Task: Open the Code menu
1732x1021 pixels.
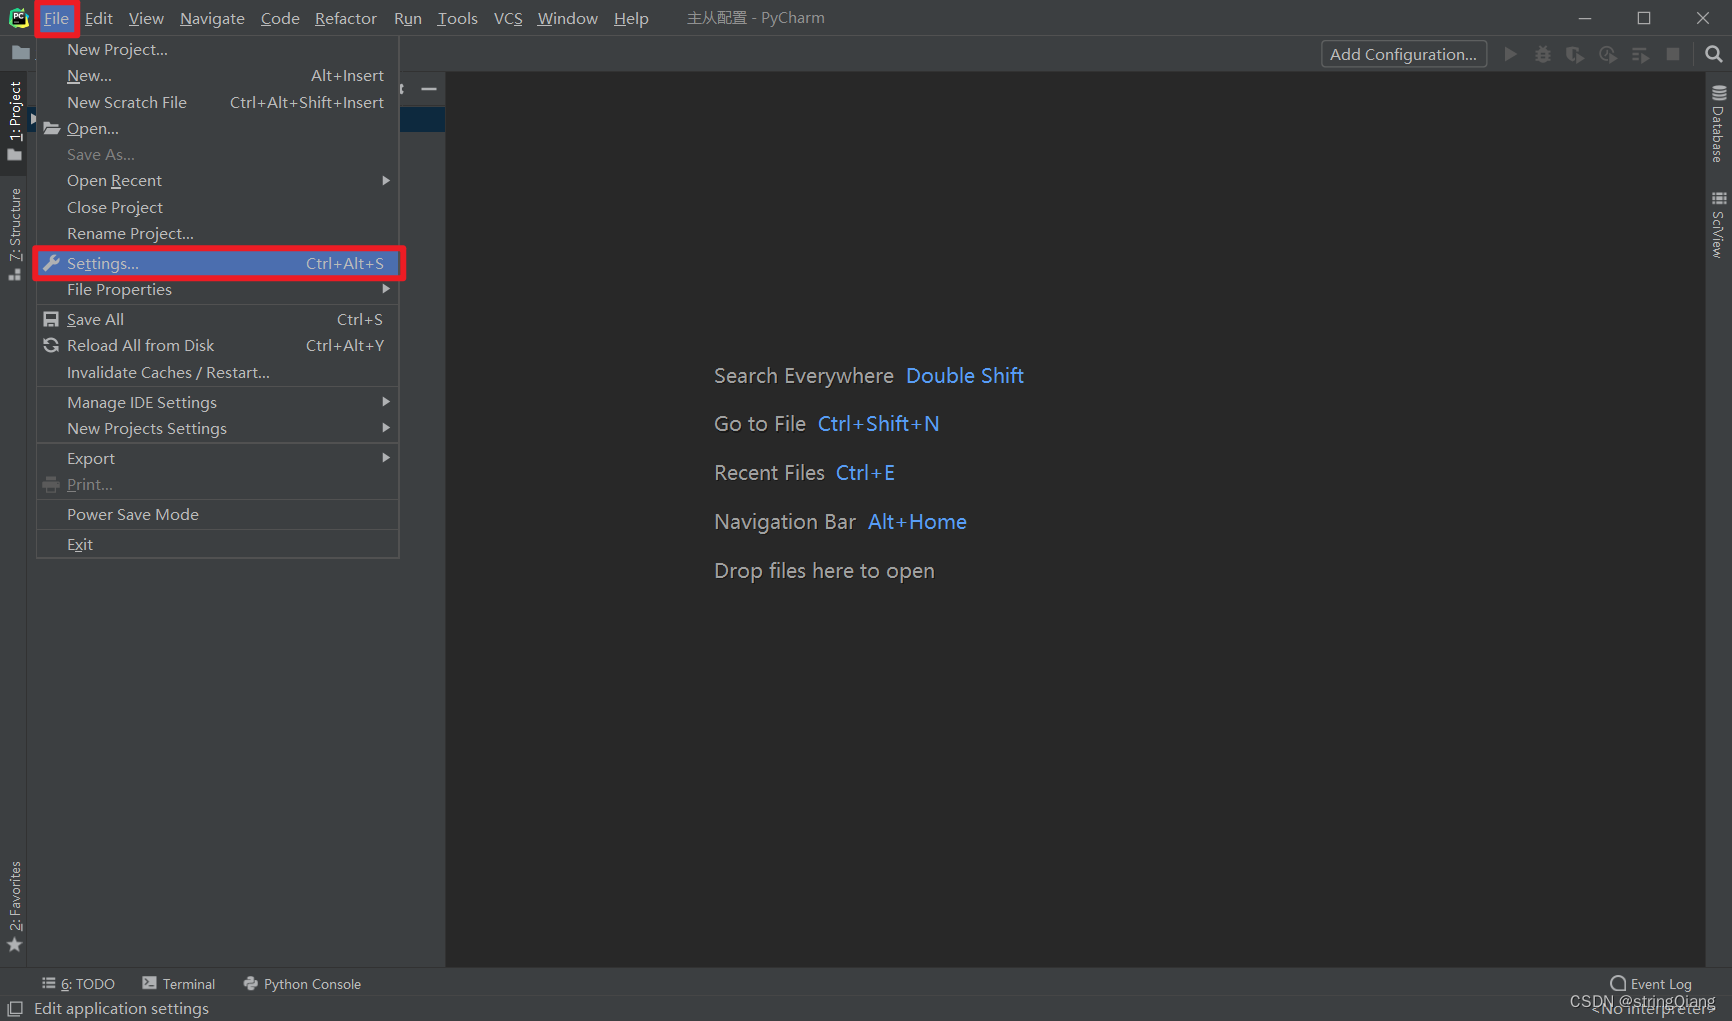Action: [x=280, y=18]
